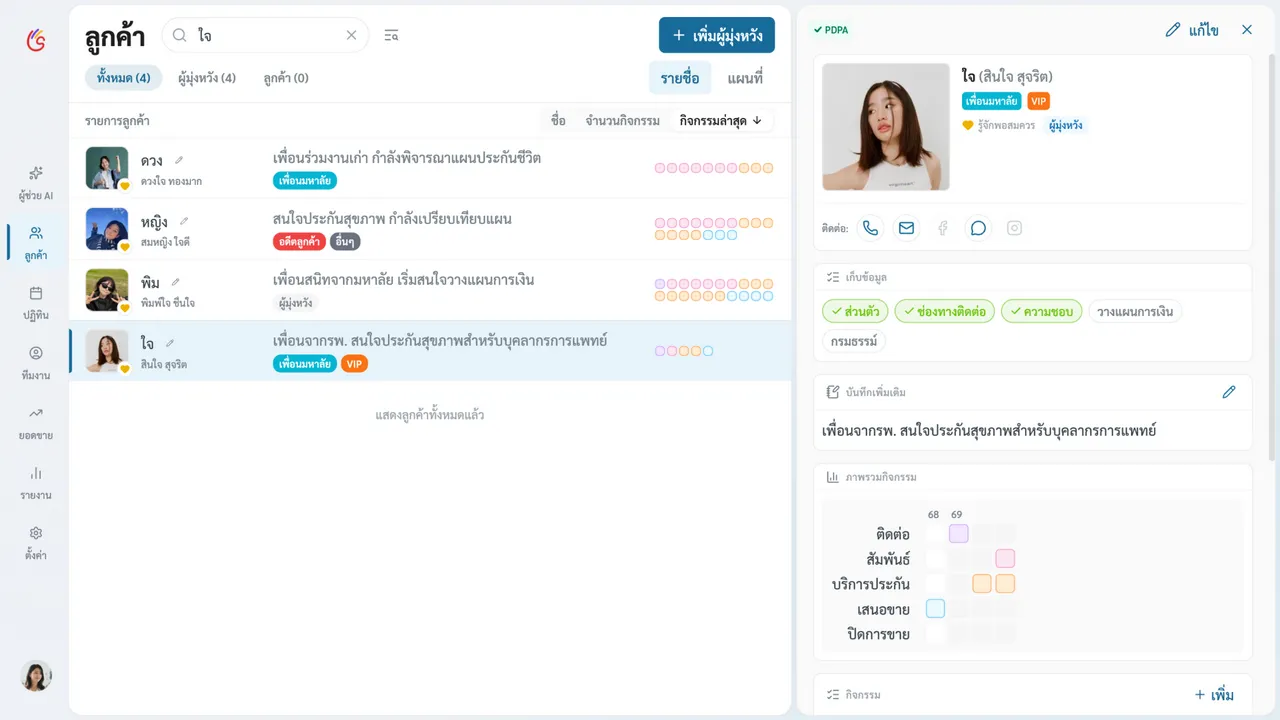Viewport: 1280px width, 720px height.
Task: Open the Instagram contact icon
Action: (x=1015, y=228)
